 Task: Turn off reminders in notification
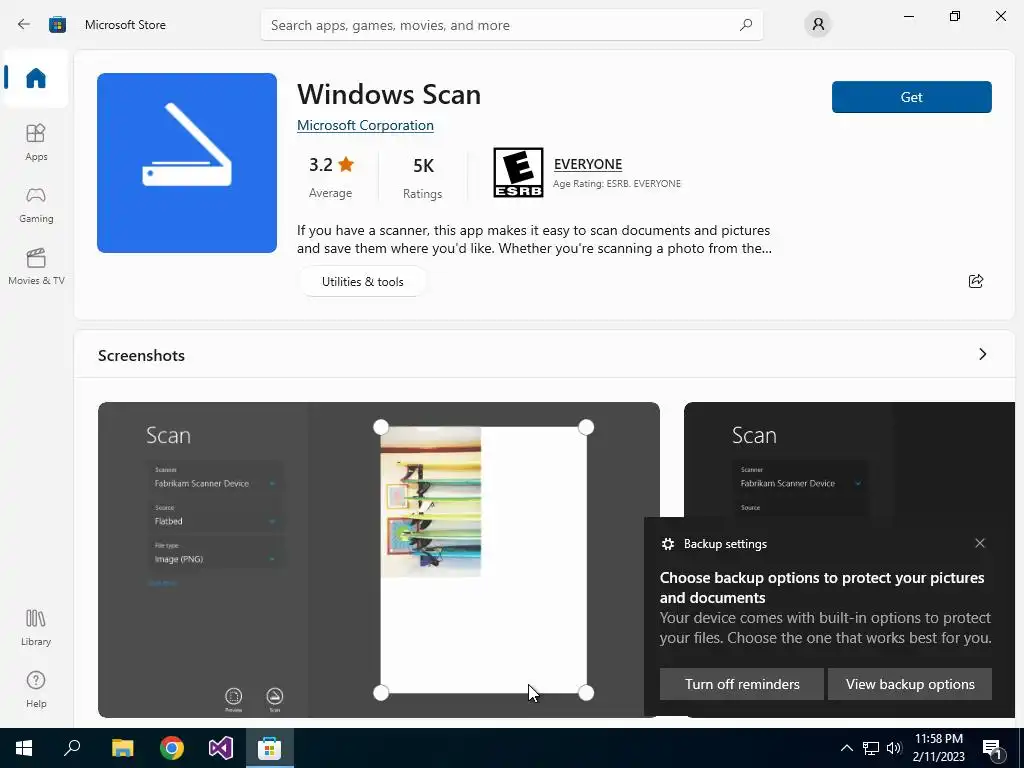(x=742, y=684)
